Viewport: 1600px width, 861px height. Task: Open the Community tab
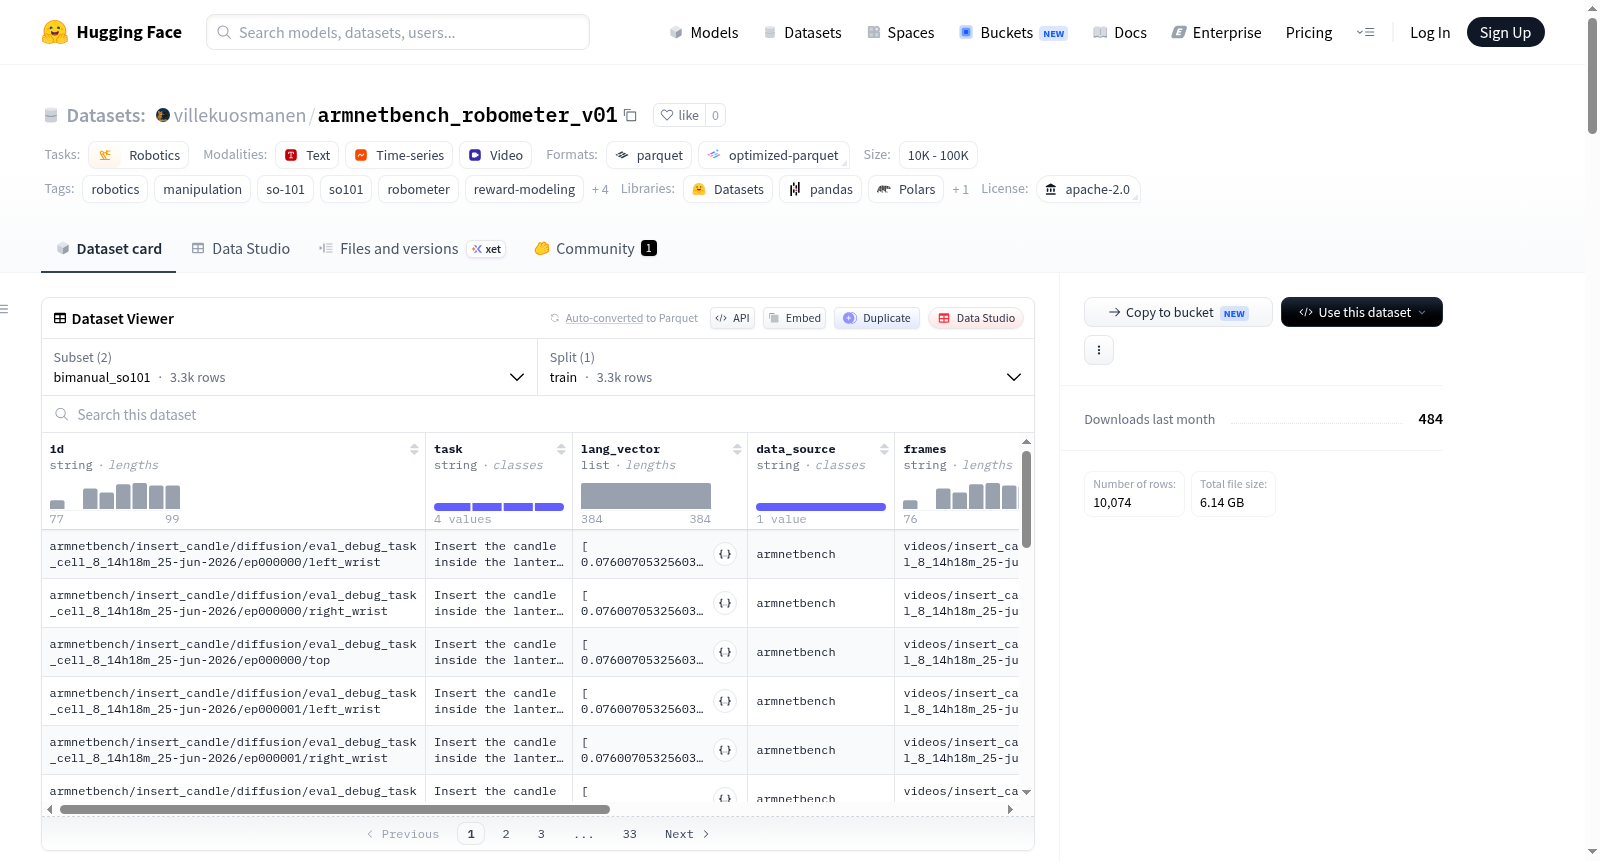(596, 248)
